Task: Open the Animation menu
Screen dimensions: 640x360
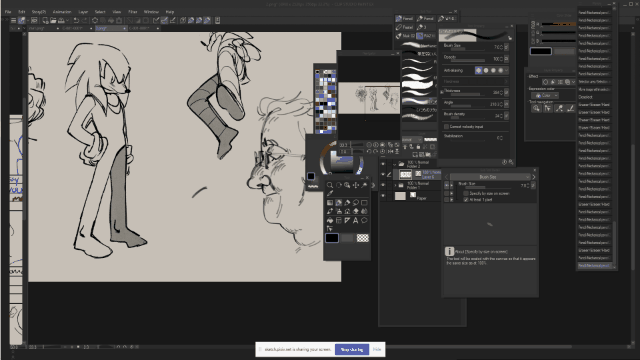Action: point(62,12)
